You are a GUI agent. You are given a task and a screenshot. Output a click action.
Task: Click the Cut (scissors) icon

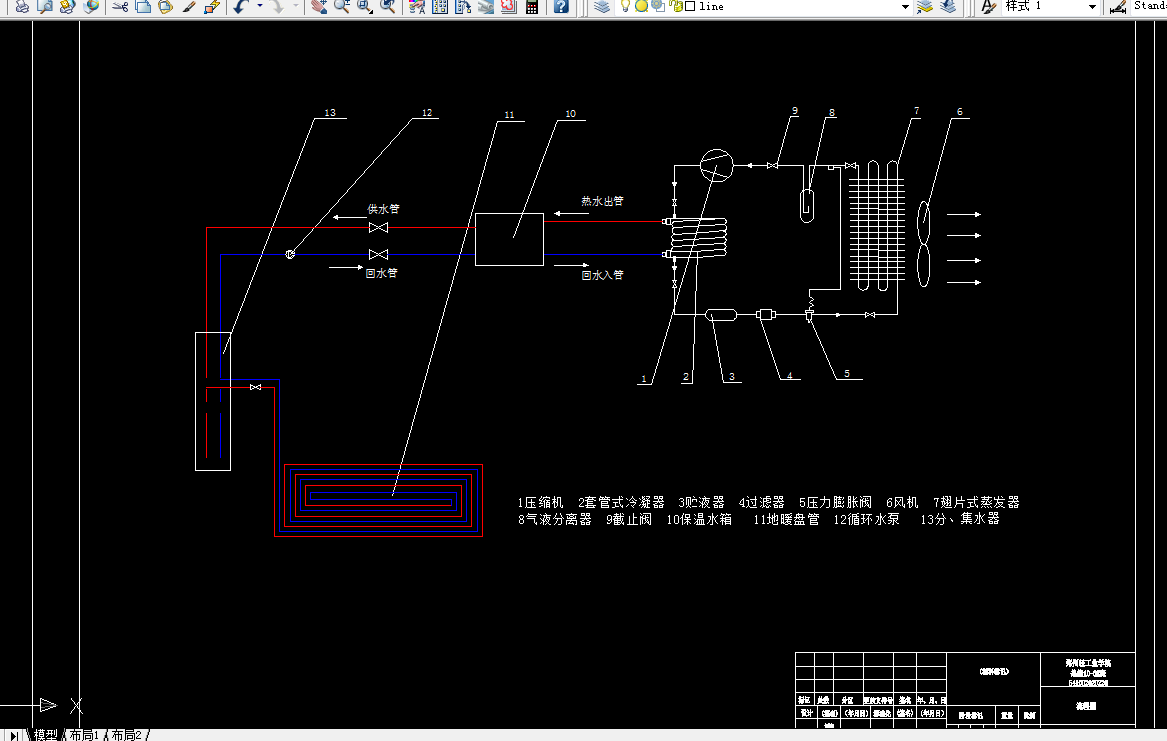(121, 7)
